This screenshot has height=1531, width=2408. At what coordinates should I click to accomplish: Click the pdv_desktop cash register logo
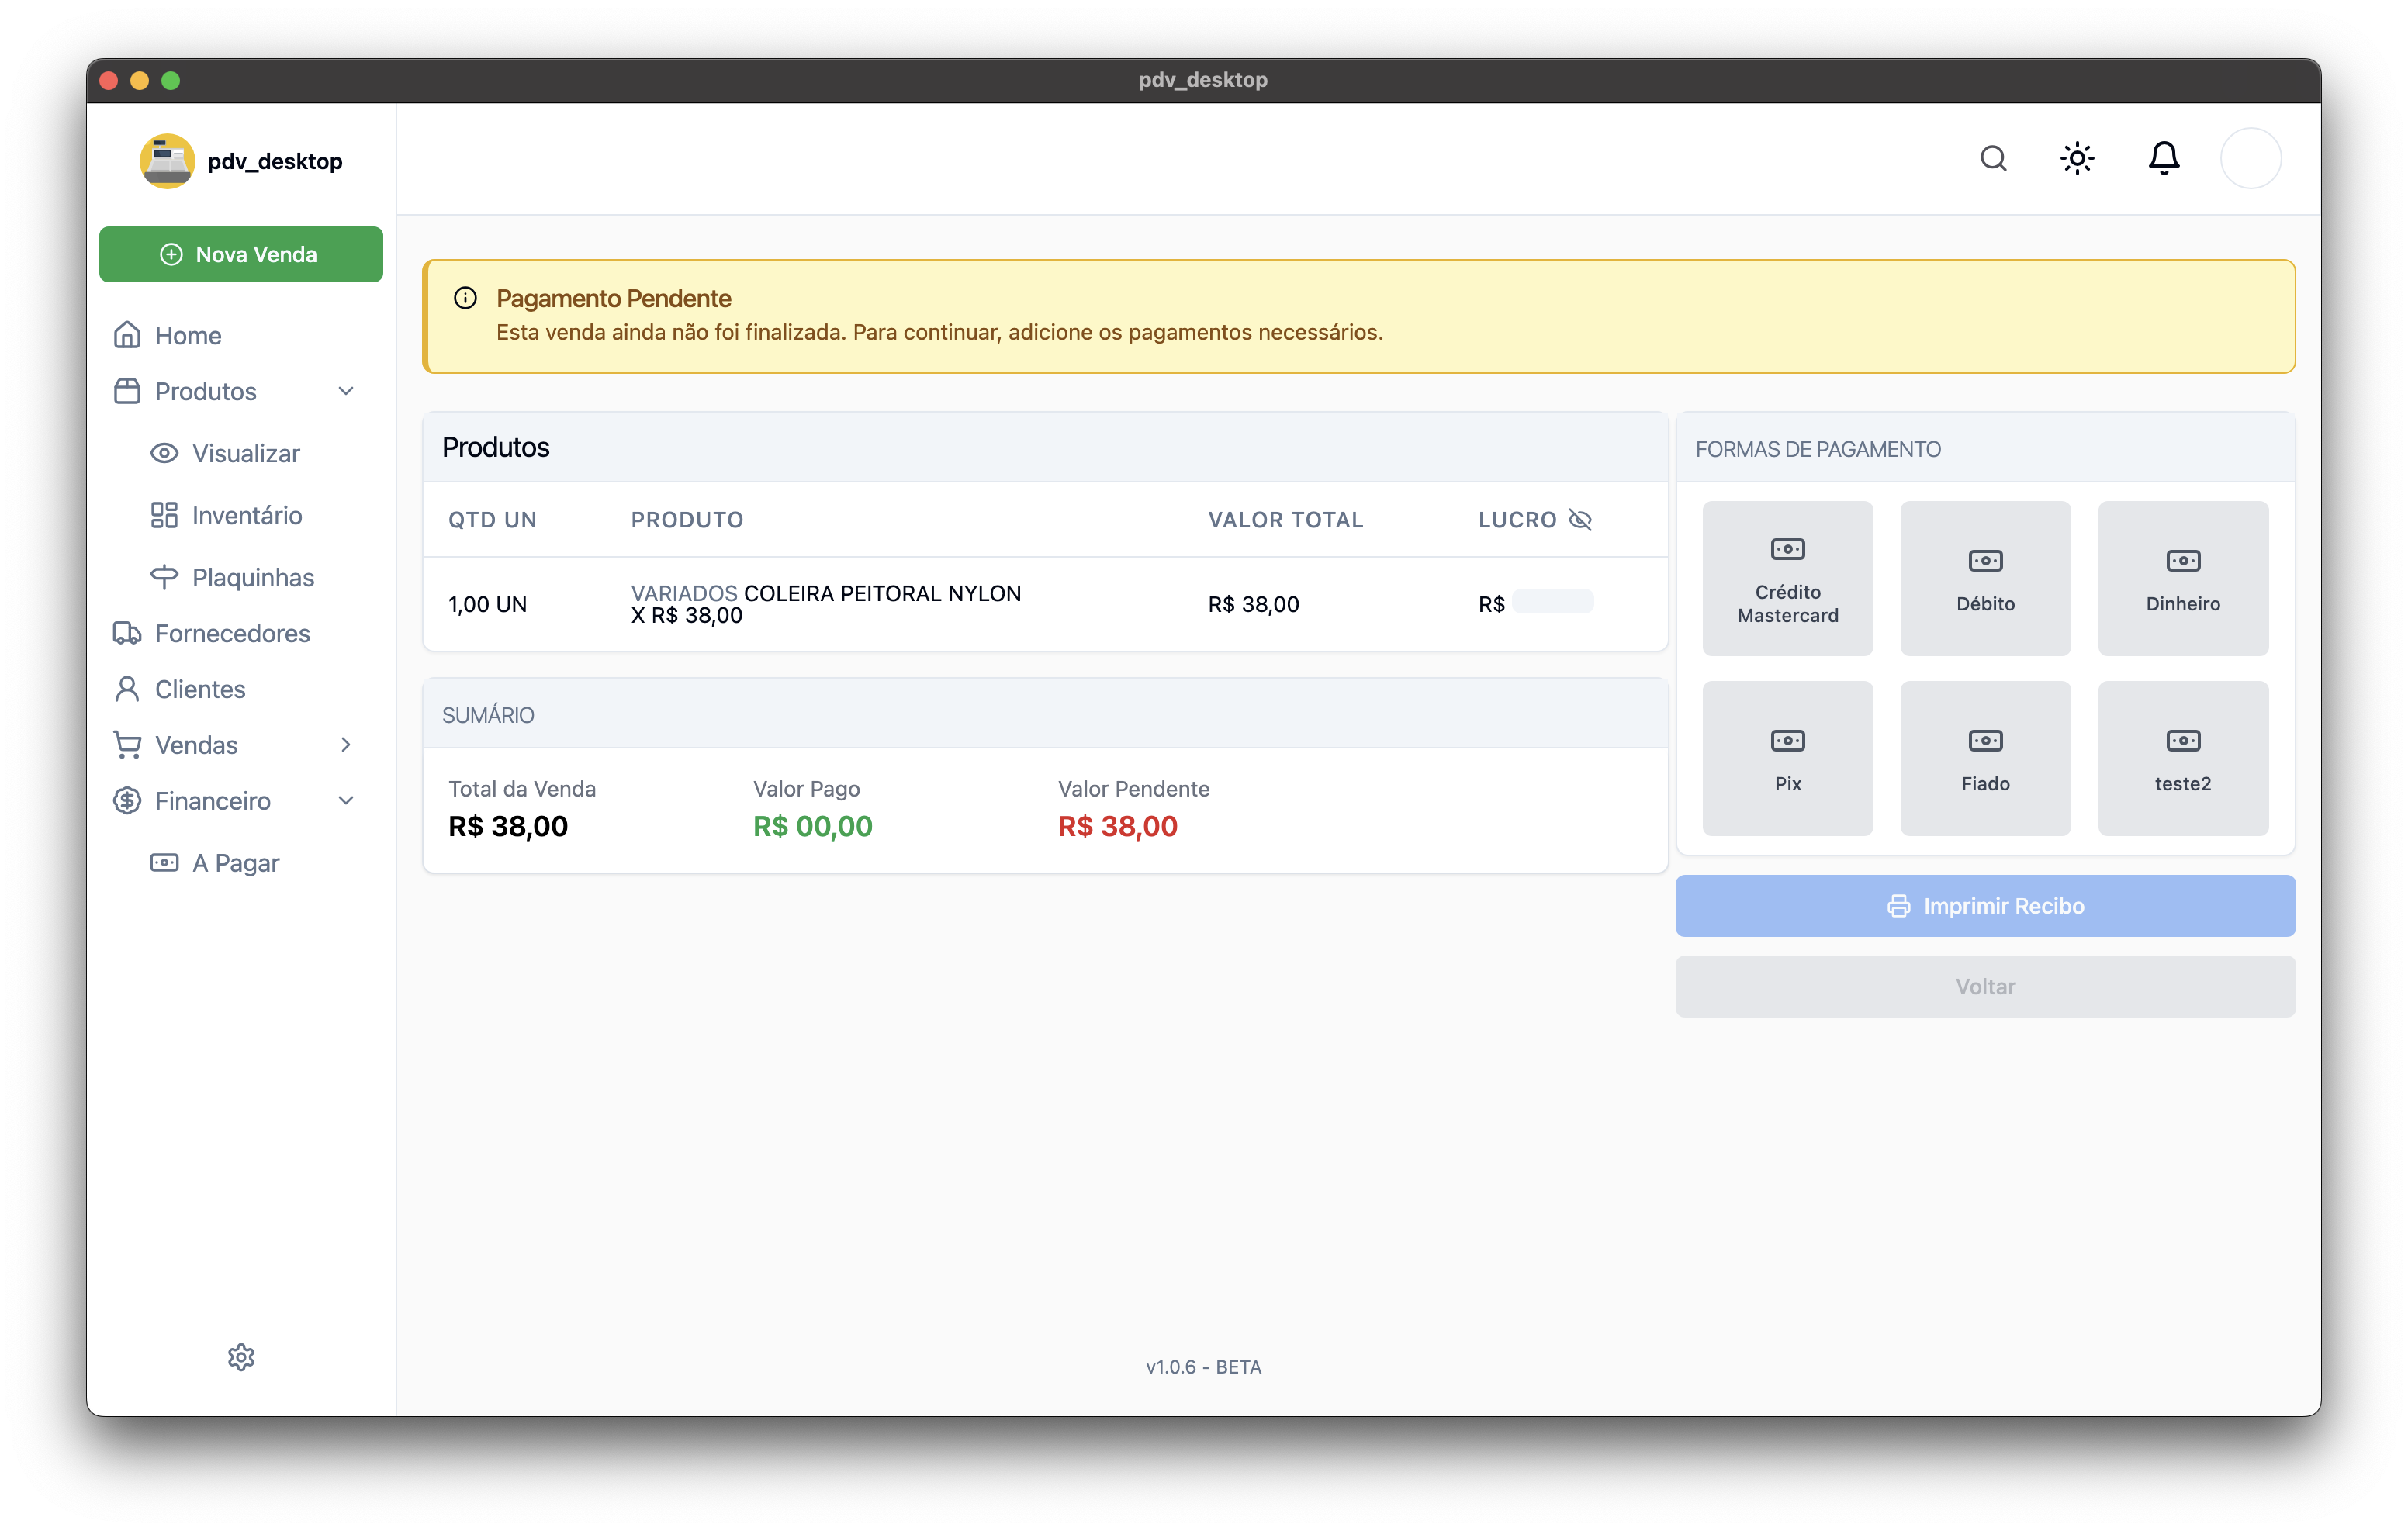(167, 160)
